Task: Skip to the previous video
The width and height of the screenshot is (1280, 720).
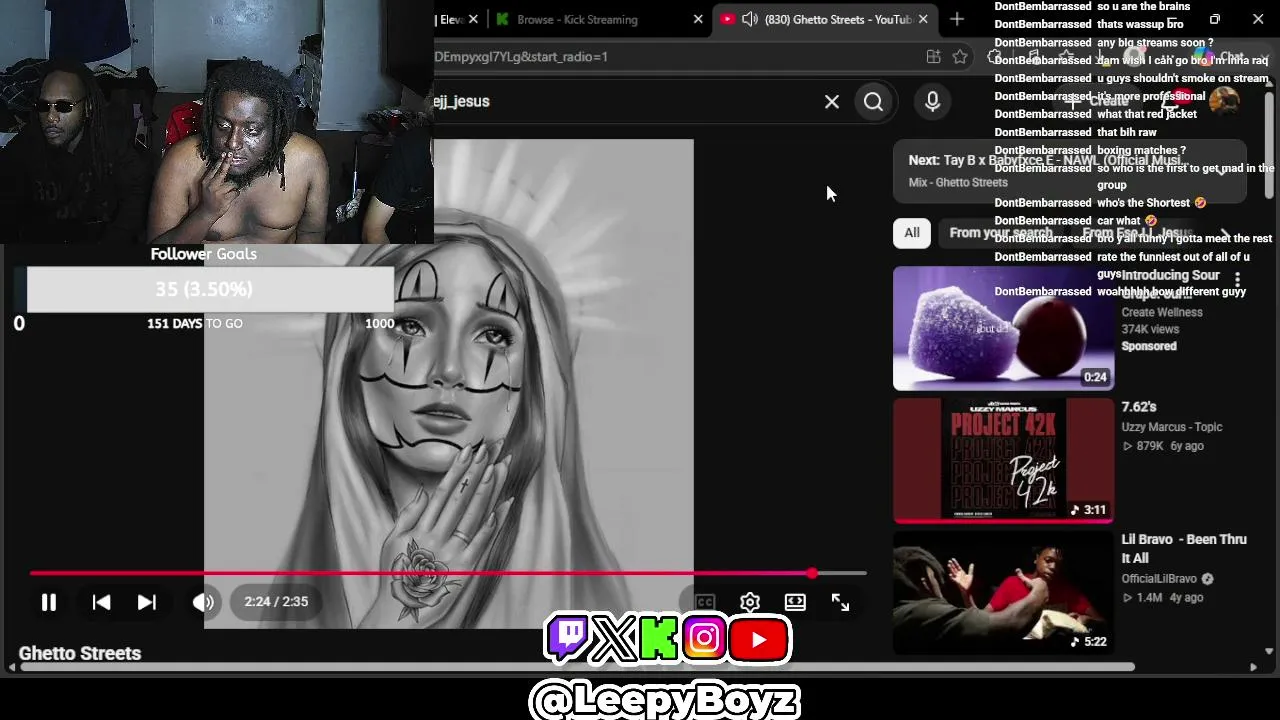Action: point(101,602)
